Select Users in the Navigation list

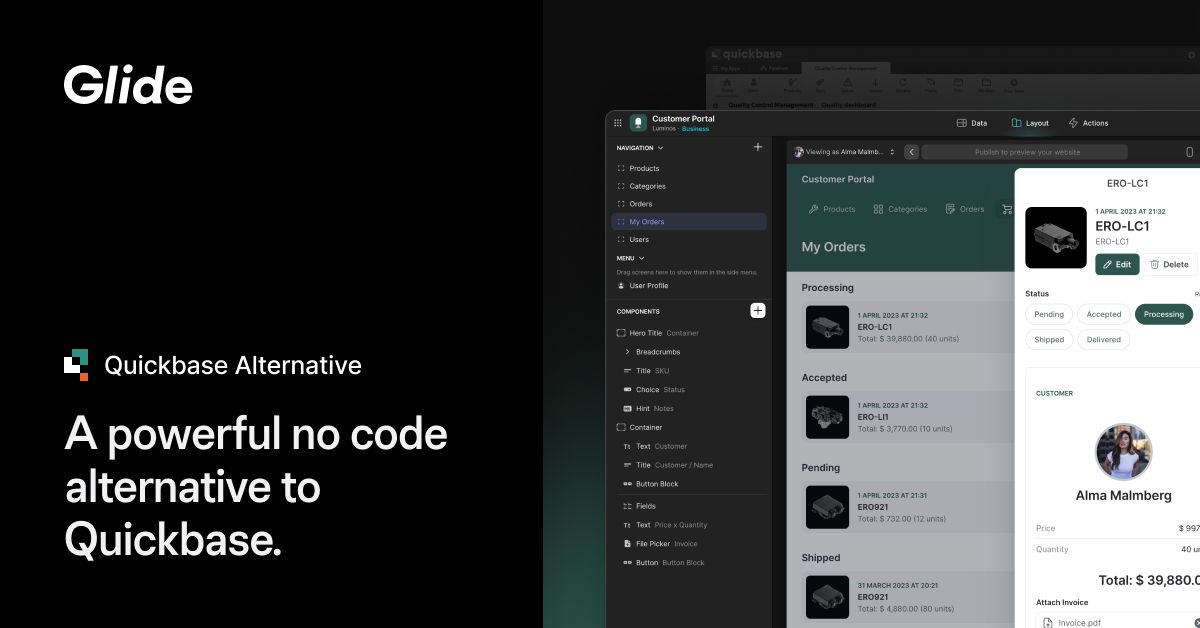[x=689, y=240]
